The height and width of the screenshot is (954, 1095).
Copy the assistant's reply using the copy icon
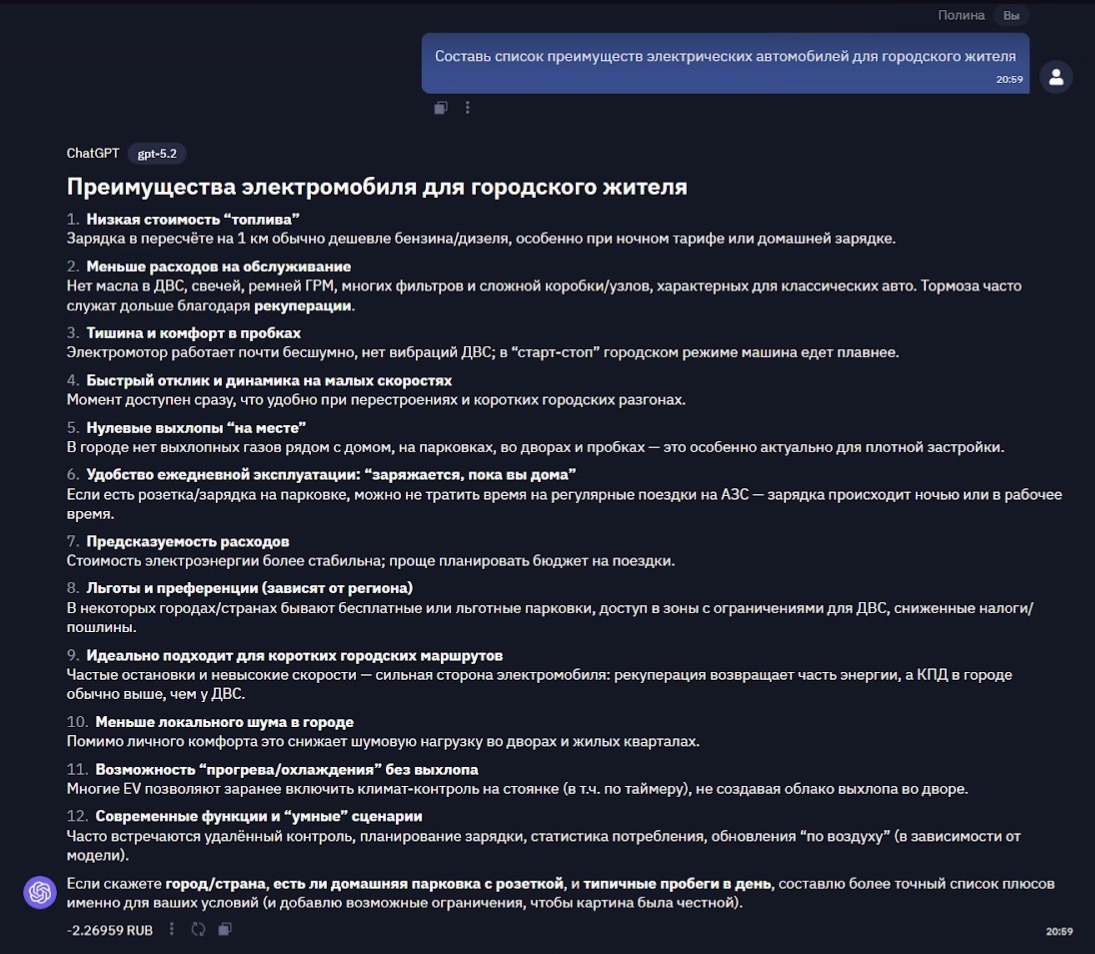[x=224, y=929]
